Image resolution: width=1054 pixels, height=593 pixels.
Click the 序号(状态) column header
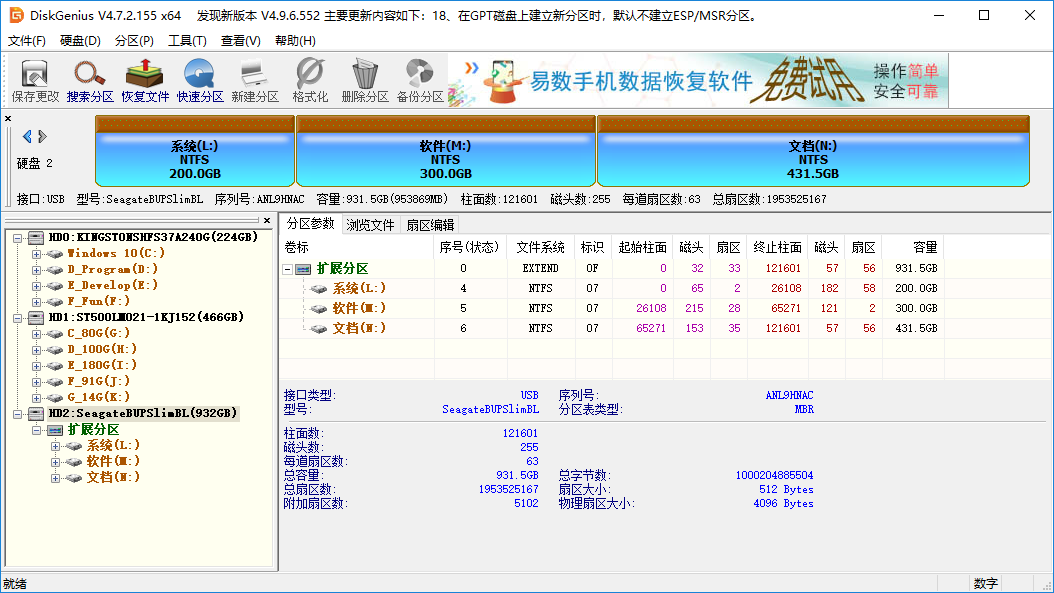470,247
